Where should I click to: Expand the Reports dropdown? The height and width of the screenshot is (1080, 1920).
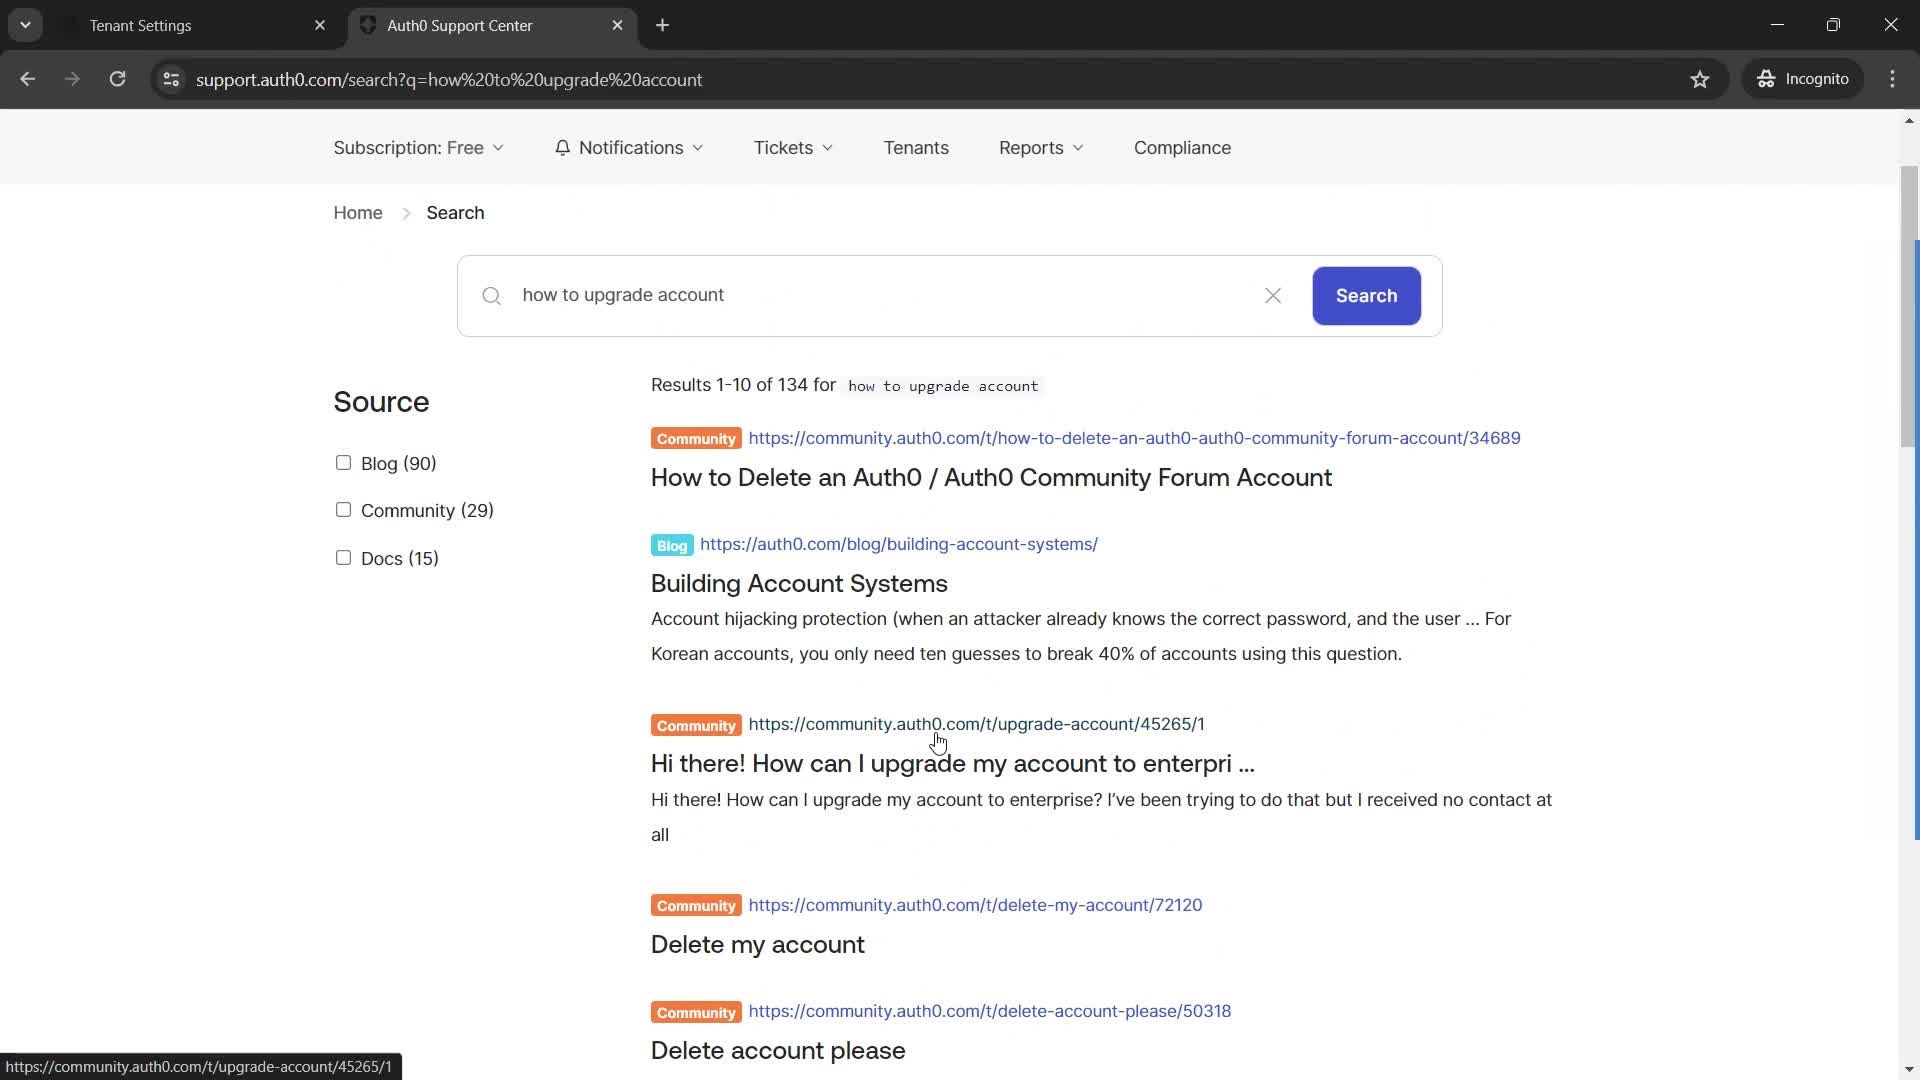[1041, 148]
